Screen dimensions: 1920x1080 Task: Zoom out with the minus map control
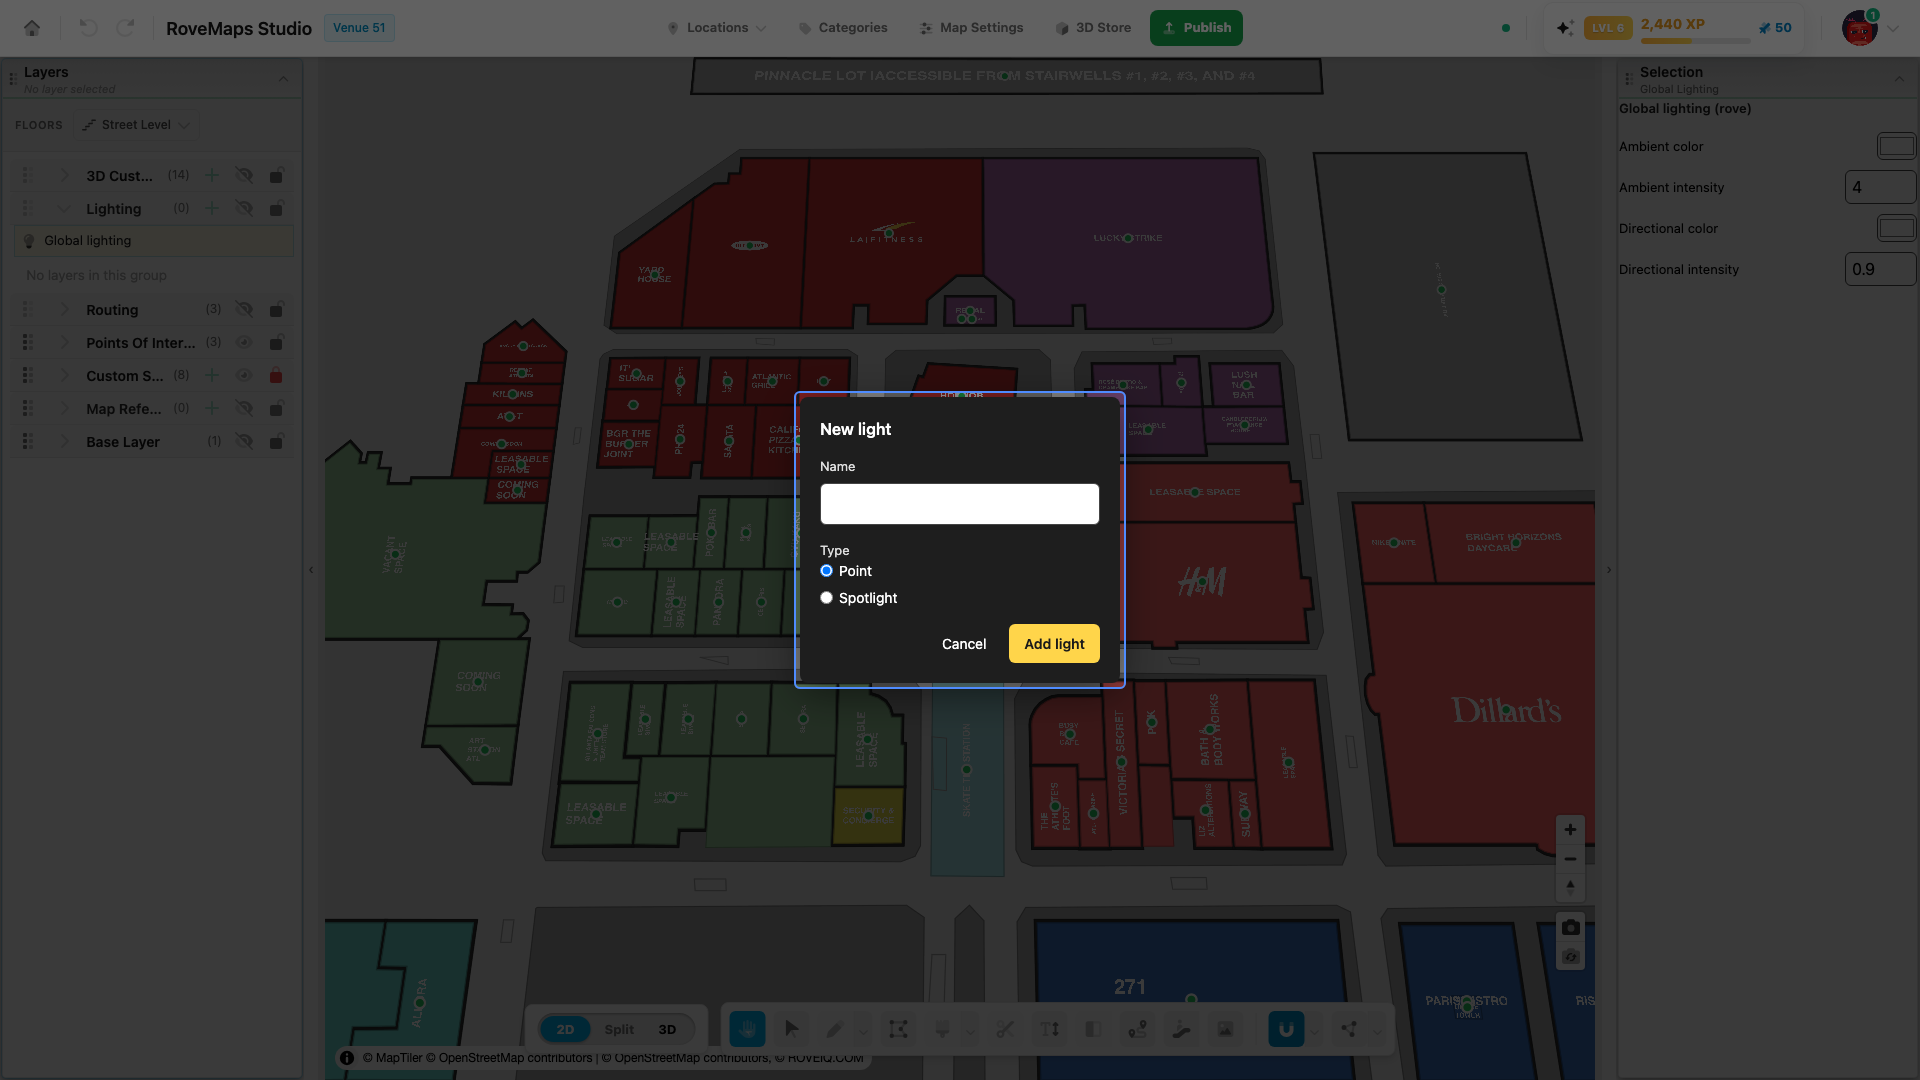pyautogui.click(x=1570, y=859)
